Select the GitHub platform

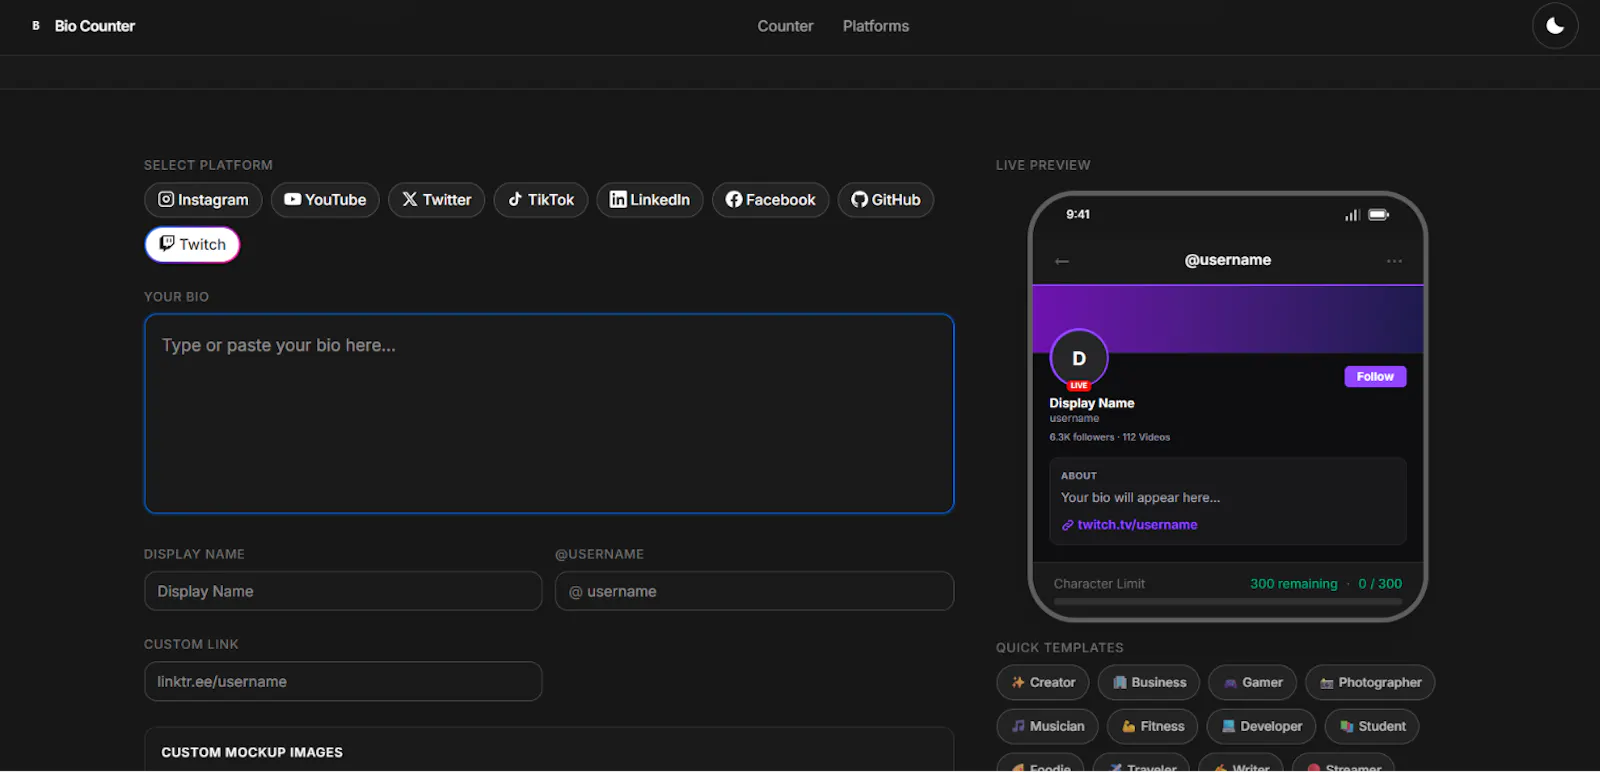coord(886,200)
